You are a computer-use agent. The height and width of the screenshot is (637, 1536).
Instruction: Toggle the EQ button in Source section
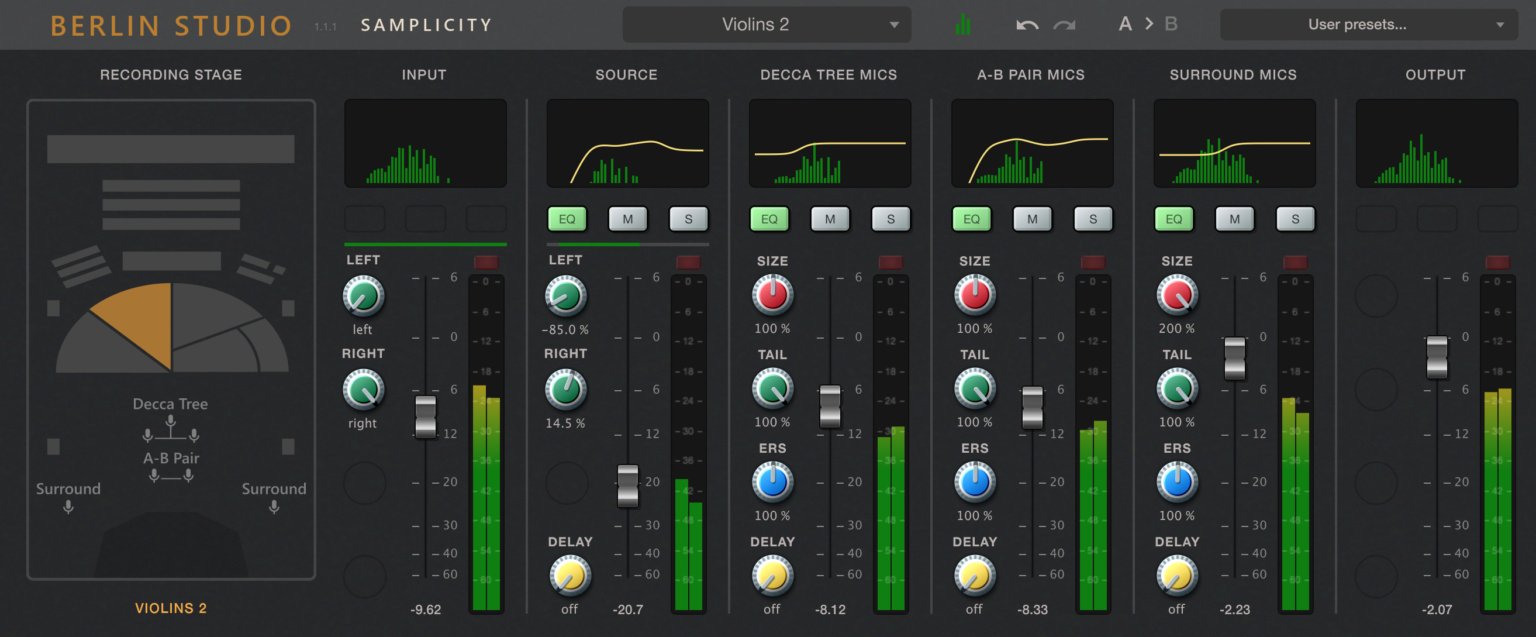[567, 219]
